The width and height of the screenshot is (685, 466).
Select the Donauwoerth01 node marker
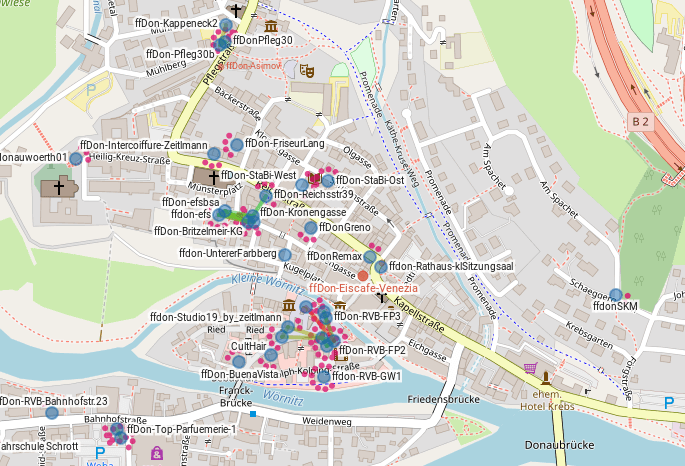coord(76,159)
